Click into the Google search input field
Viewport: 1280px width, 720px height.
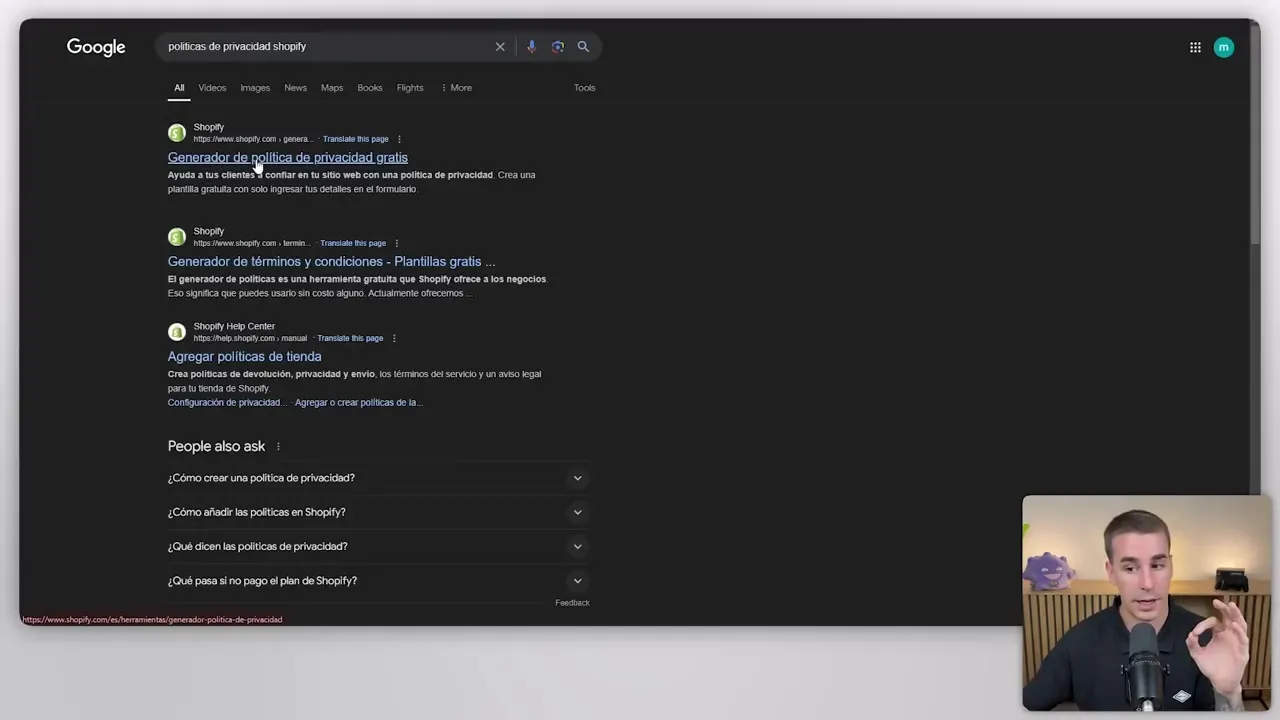(330, 47)
